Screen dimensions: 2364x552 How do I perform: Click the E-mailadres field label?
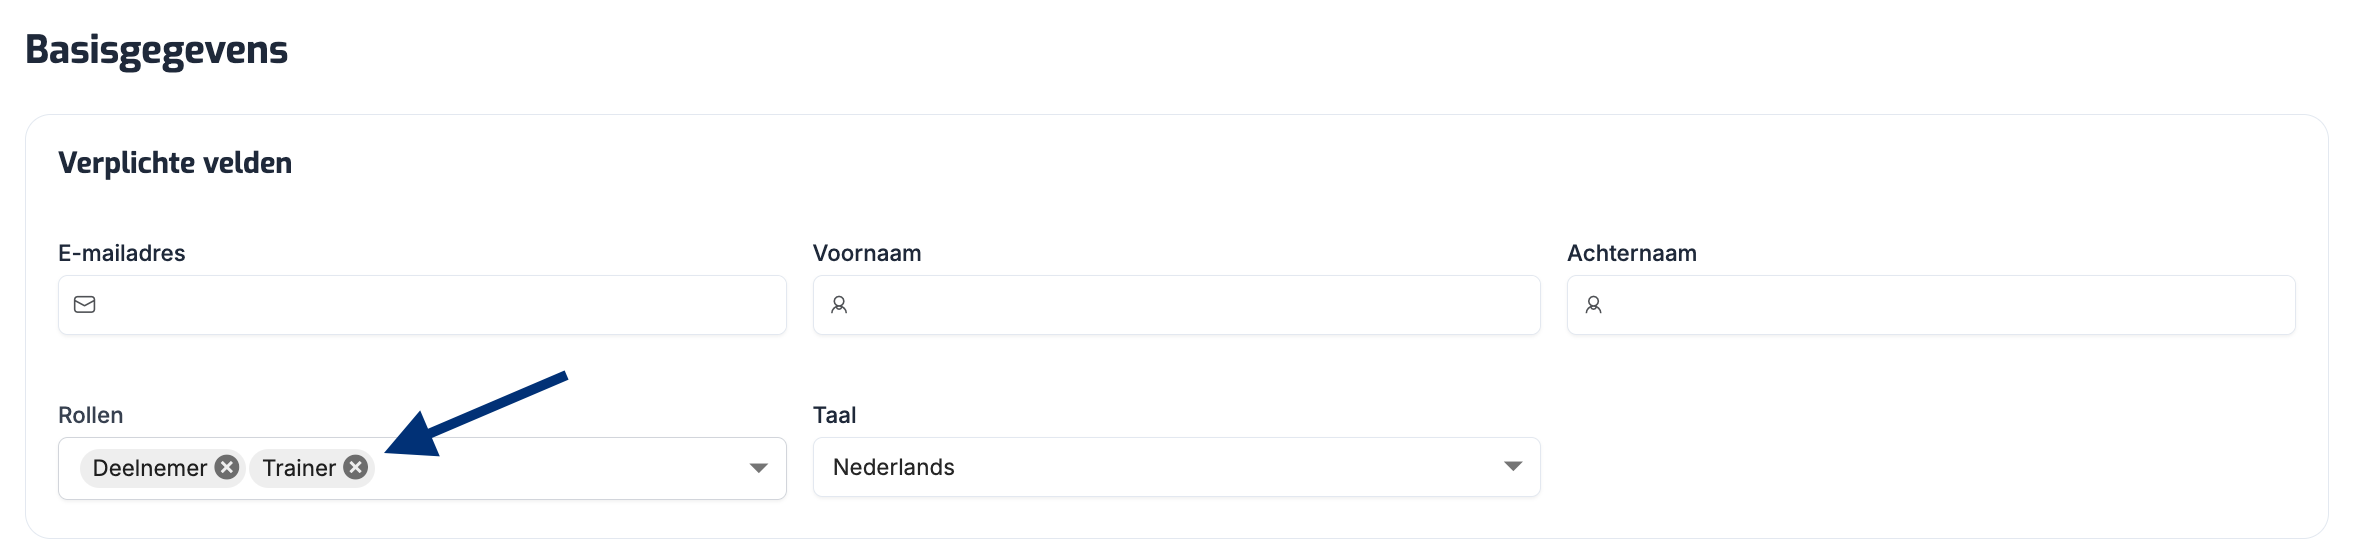(122, 253)
